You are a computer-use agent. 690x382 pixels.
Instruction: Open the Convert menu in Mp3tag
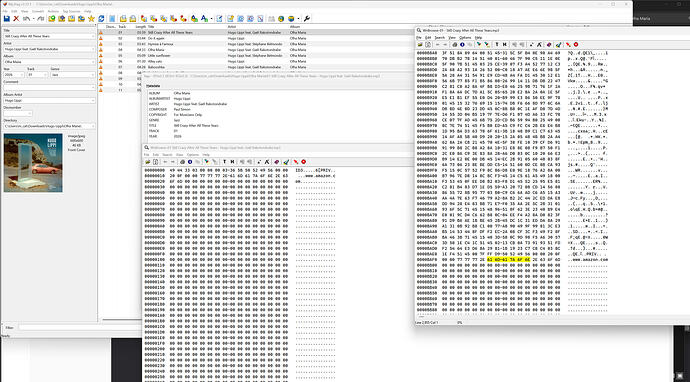[38, 11]
